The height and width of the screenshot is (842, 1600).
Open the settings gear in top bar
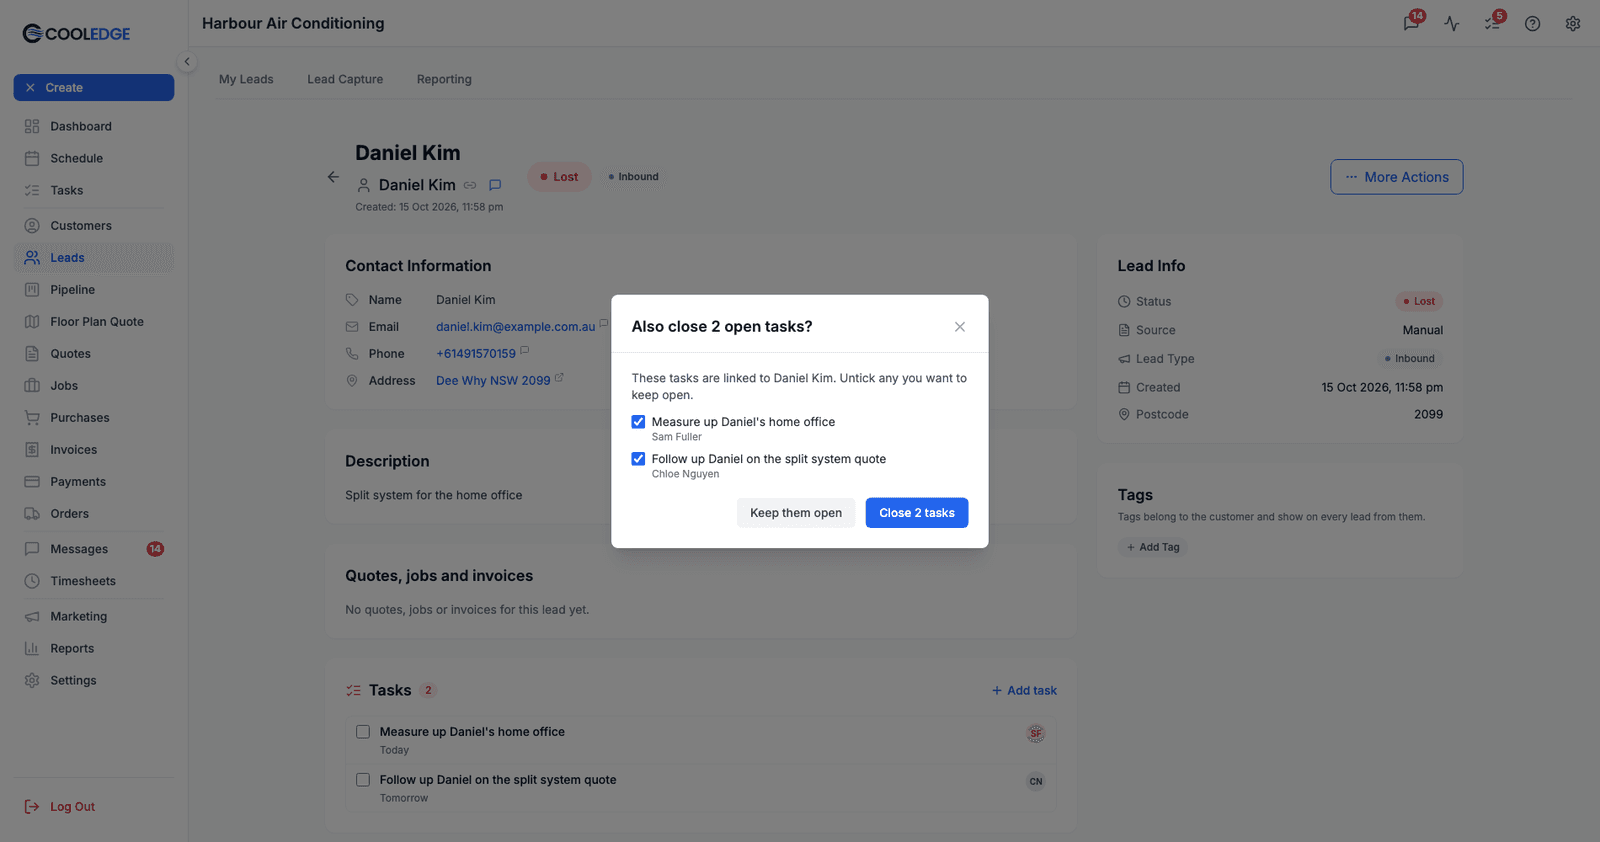pos(1573,23)
